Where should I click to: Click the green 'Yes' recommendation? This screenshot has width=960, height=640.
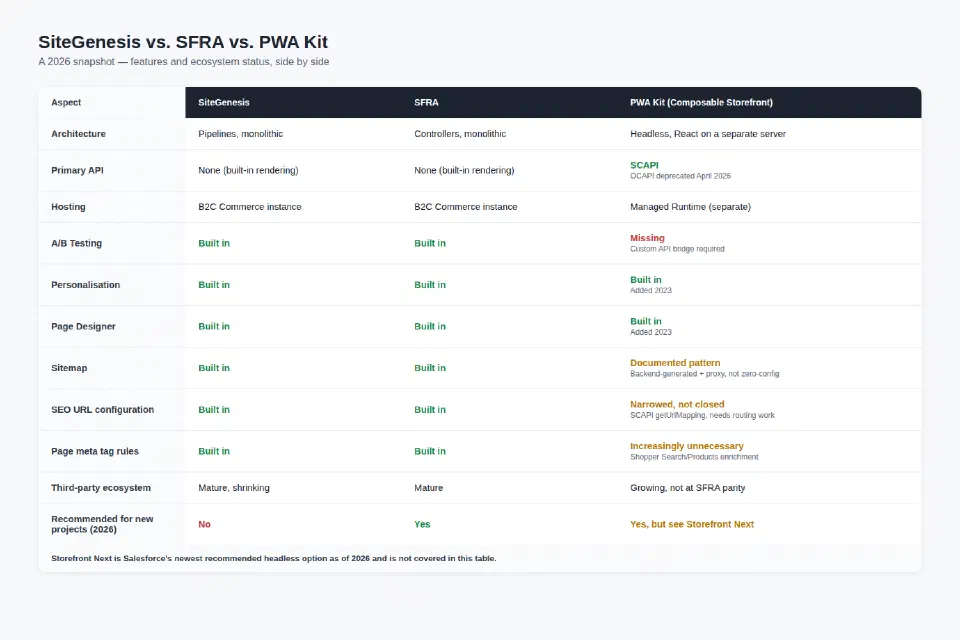tap(422, 524)
